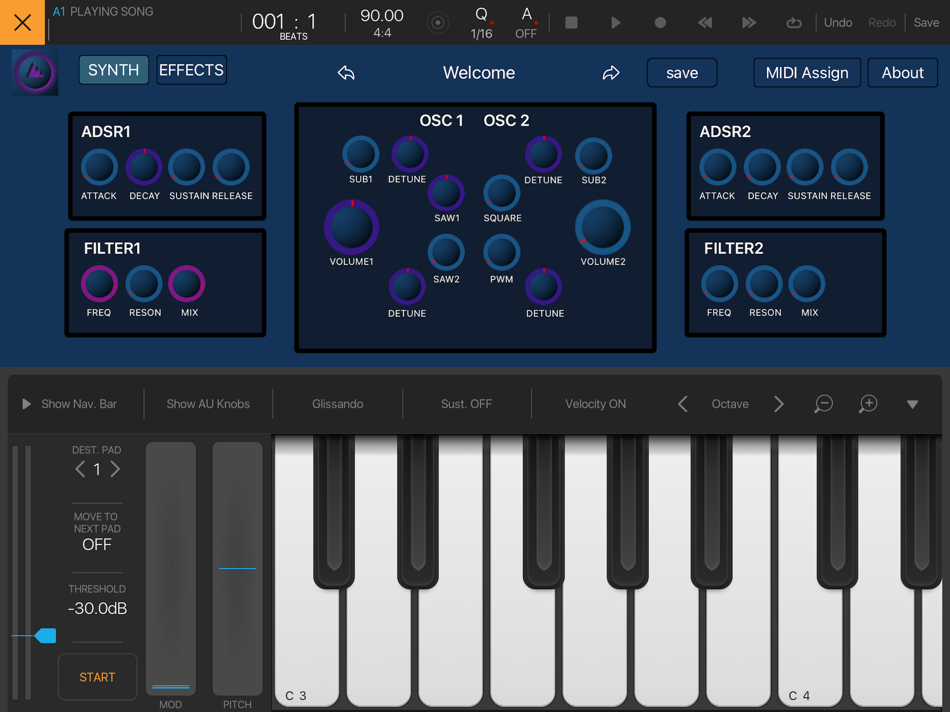Decrease DEST. PAD with left chevron

(80, 469)
